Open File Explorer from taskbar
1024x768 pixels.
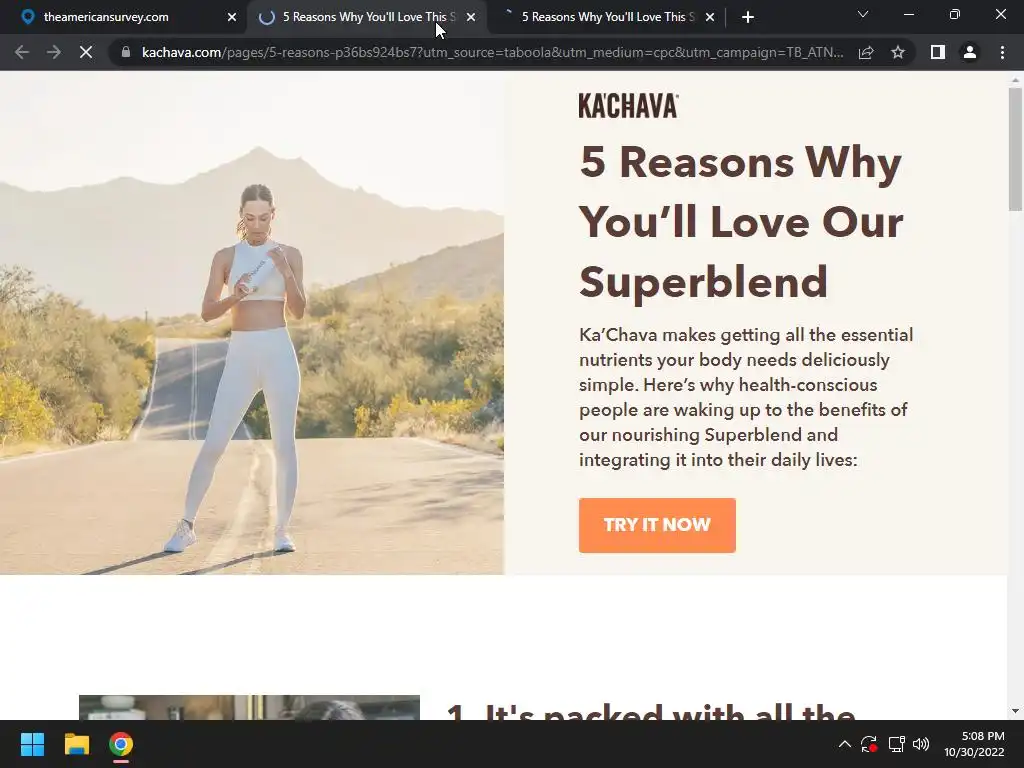pyautogui.click(x=76, y=744)
